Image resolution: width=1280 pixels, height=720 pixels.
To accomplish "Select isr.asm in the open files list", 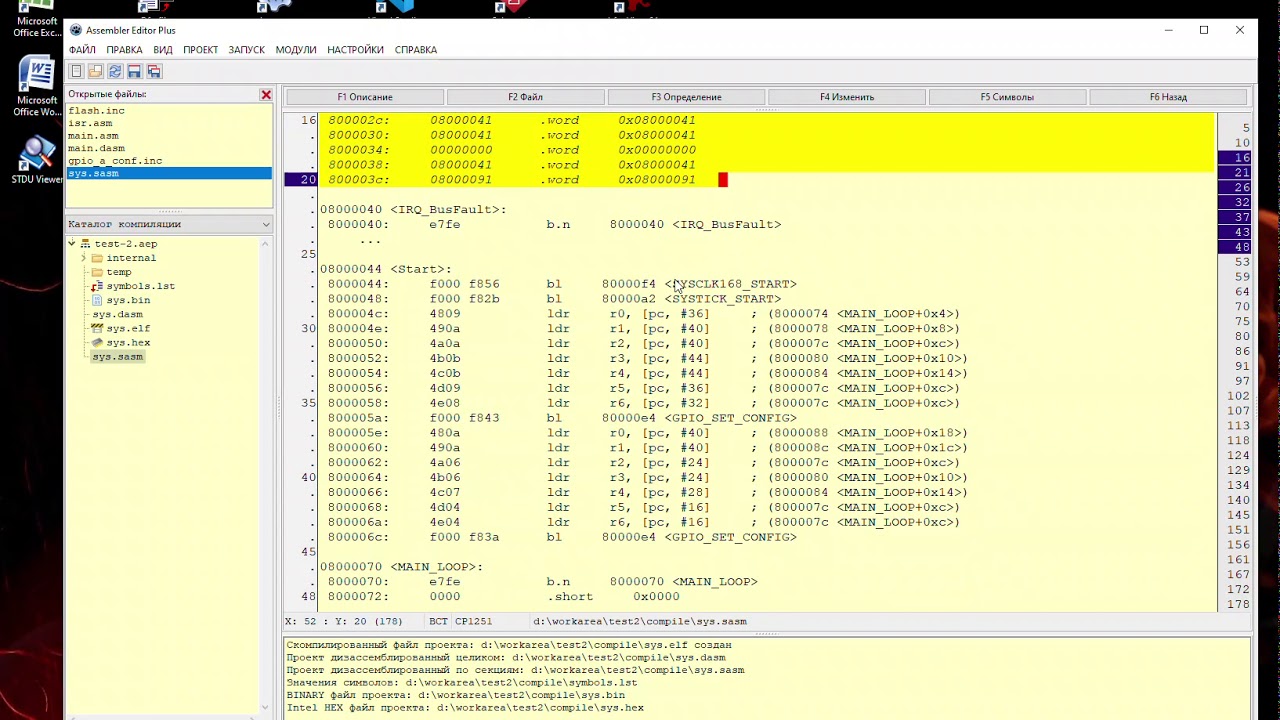I will click(168, 123).
